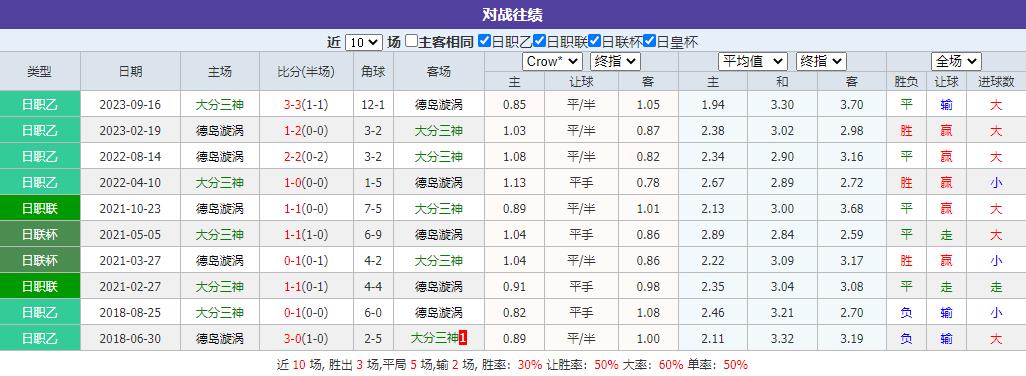The height and width of the screenshot is (376, 1026).
Task: Enable the 主客相同 checkbox
Action: [x=411, y=41]
